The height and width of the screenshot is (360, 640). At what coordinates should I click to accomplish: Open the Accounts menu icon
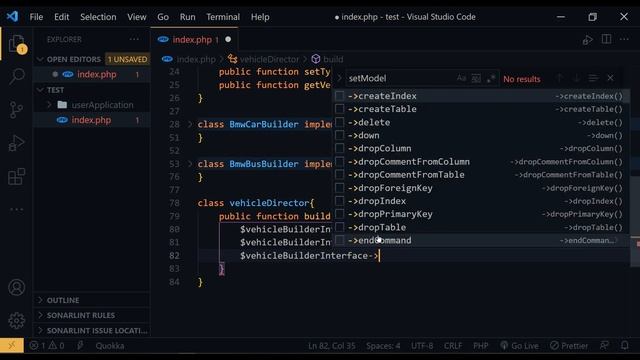tap(17, 288)
